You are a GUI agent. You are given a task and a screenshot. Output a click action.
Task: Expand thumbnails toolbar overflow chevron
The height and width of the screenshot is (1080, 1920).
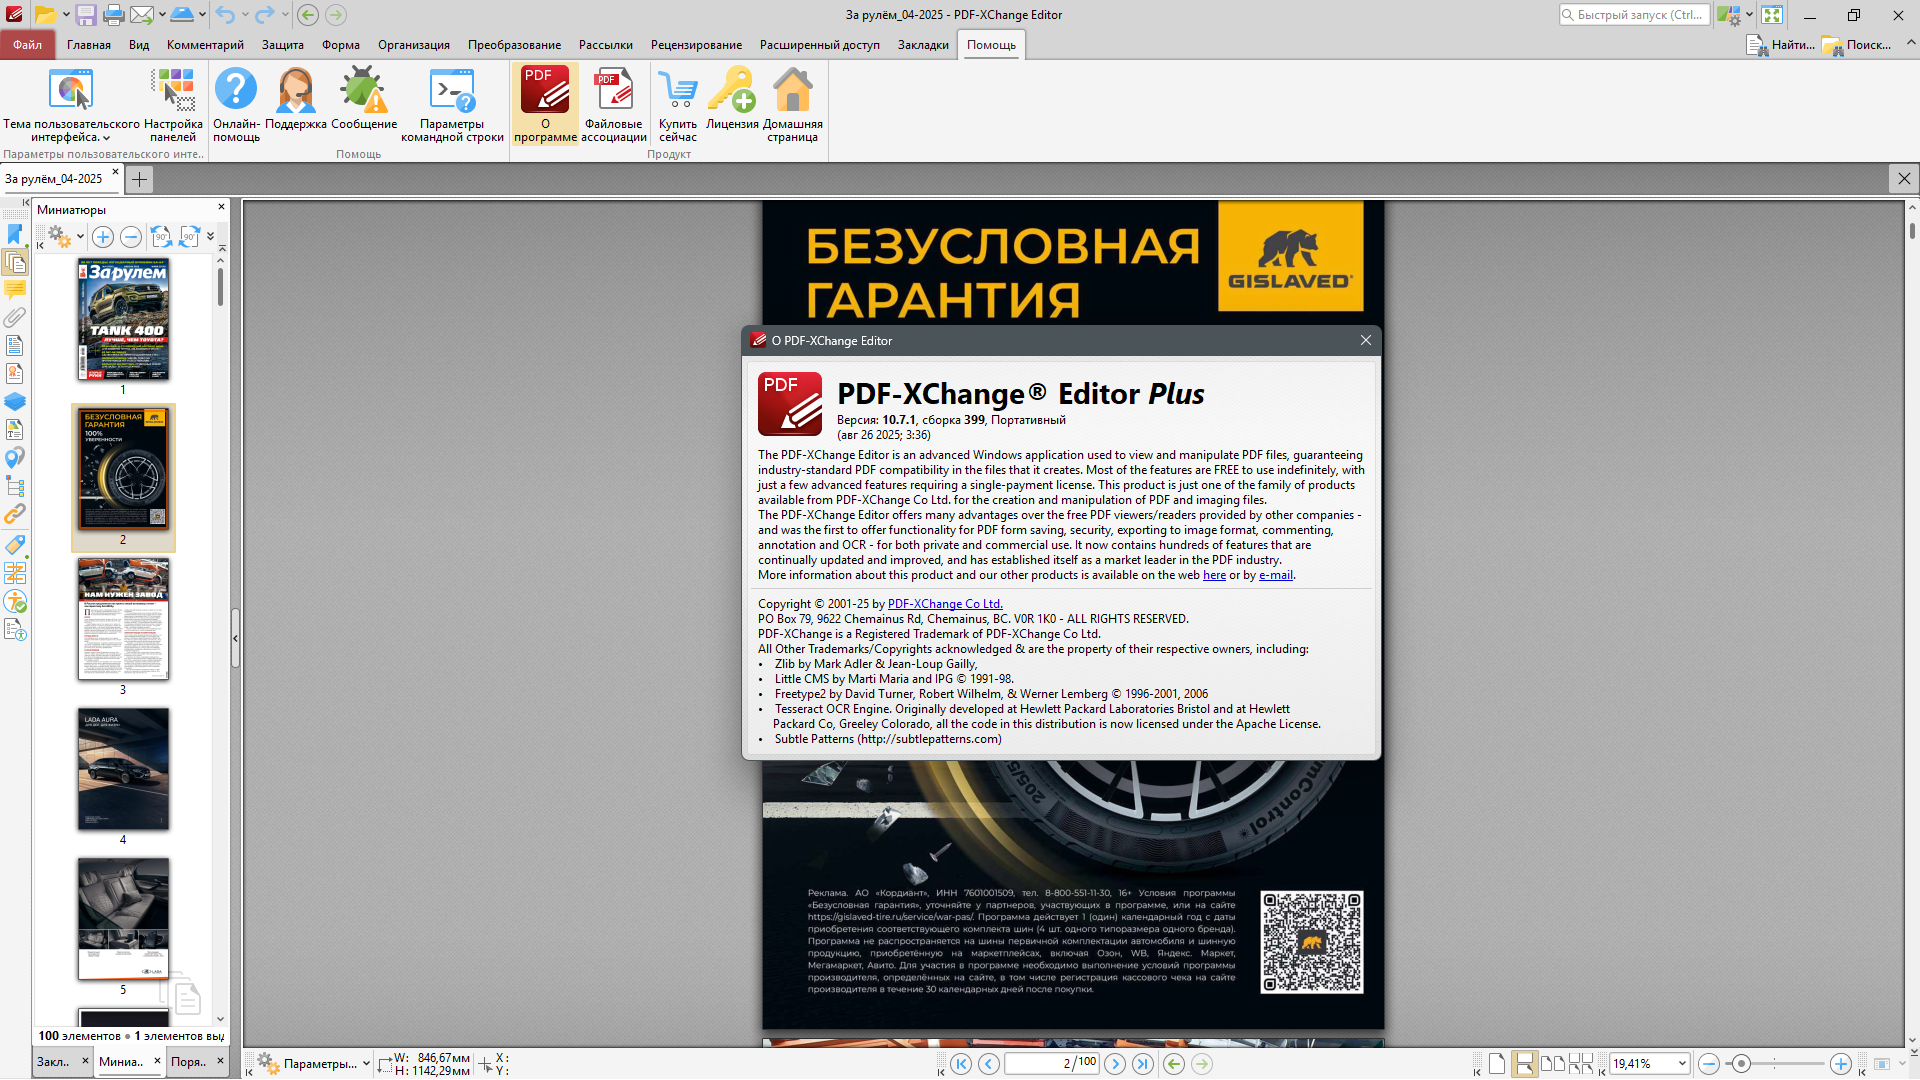[x=210, y=237]
